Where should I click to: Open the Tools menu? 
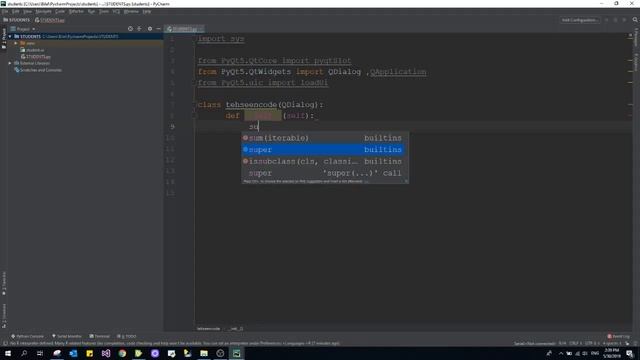click(x=104, y=11)
